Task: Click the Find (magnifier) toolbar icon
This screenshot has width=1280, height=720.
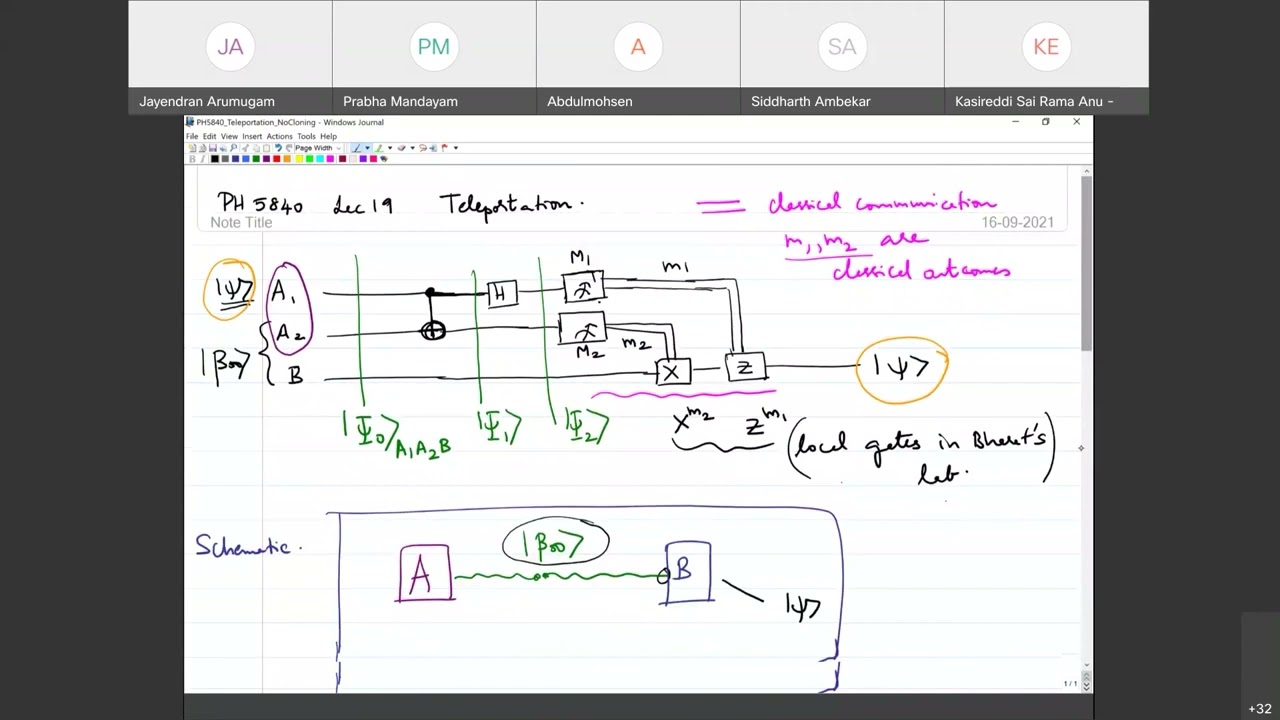Action: click(x=233, y=148)
